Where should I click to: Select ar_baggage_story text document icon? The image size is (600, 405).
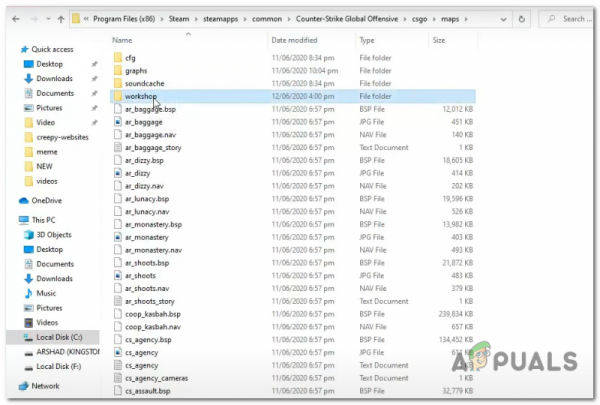click(x=118, y=147)
